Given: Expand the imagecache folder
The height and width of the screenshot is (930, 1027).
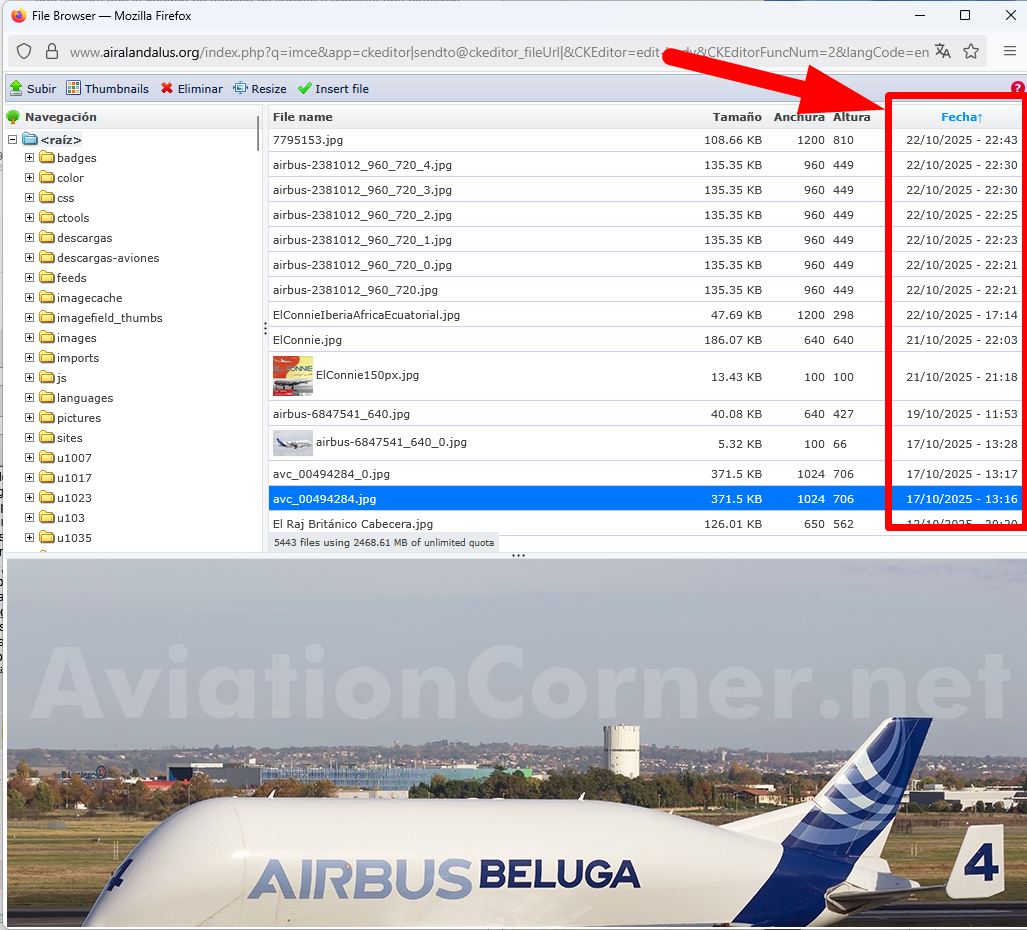Looking at the screenshot, I should [29, 298].
